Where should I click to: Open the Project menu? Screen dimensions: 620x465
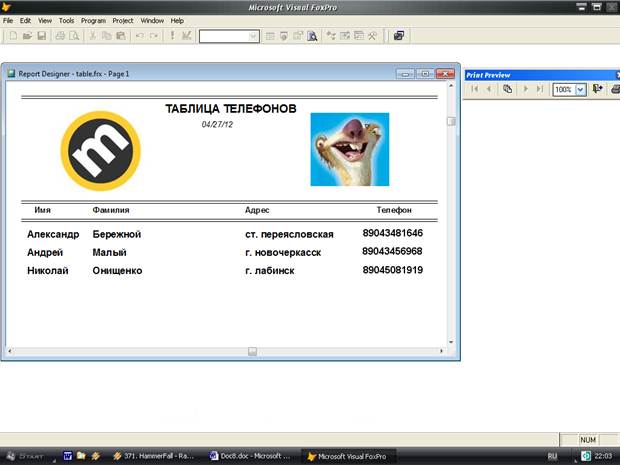click(x=123, y=21)
